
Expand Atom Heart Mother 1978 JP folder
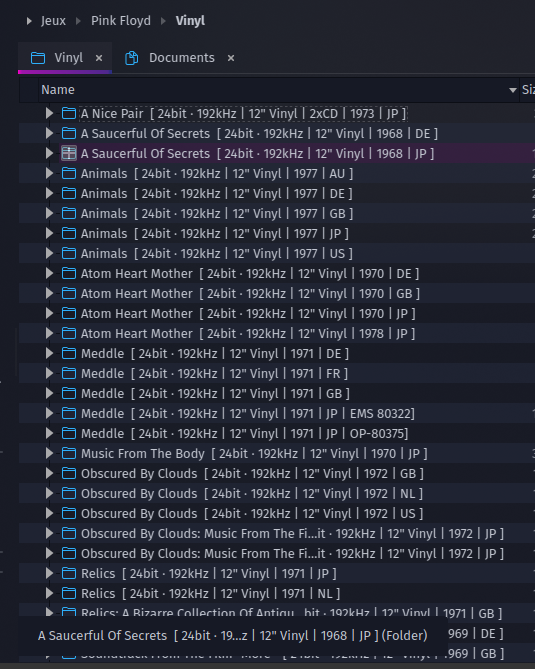point(49,334)
